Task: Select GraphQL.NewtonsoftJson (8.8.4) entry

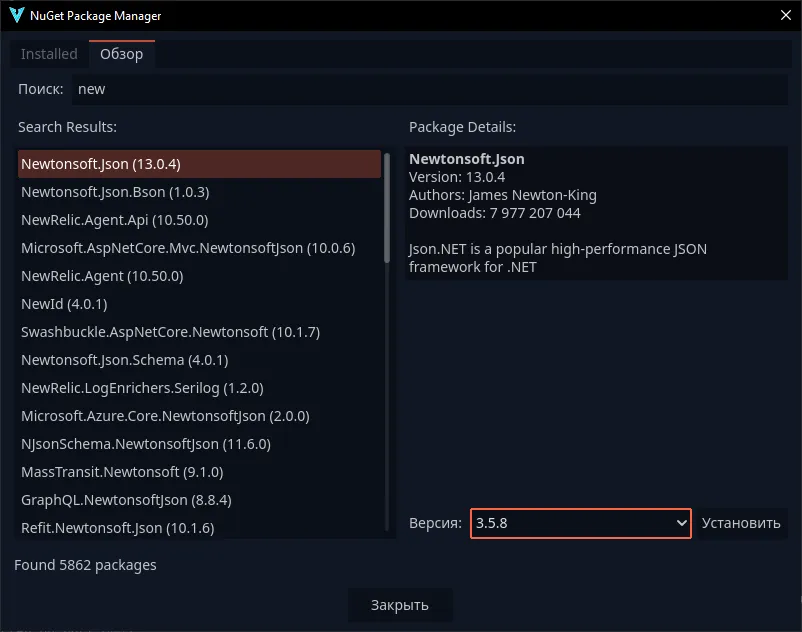Action: (126, 500)
